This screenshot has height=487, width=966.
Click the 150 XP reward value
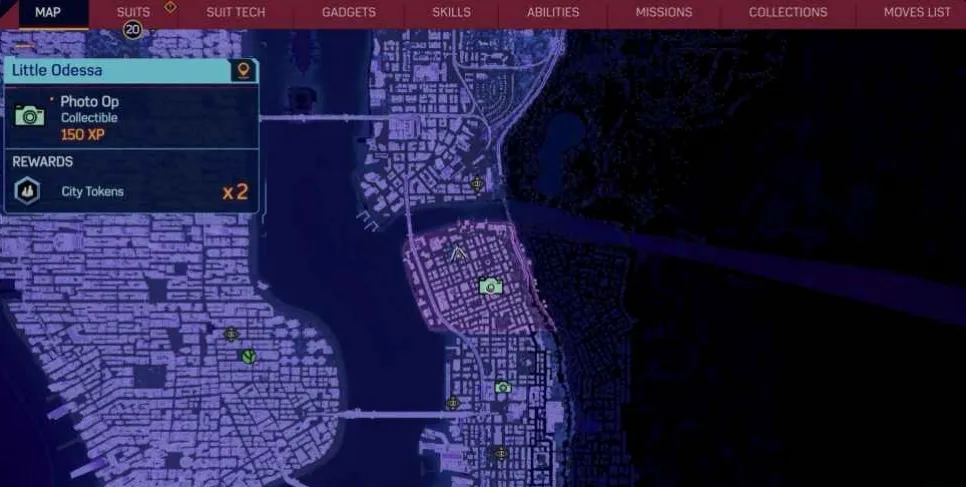pyautogui.click(x=83, y=134)
